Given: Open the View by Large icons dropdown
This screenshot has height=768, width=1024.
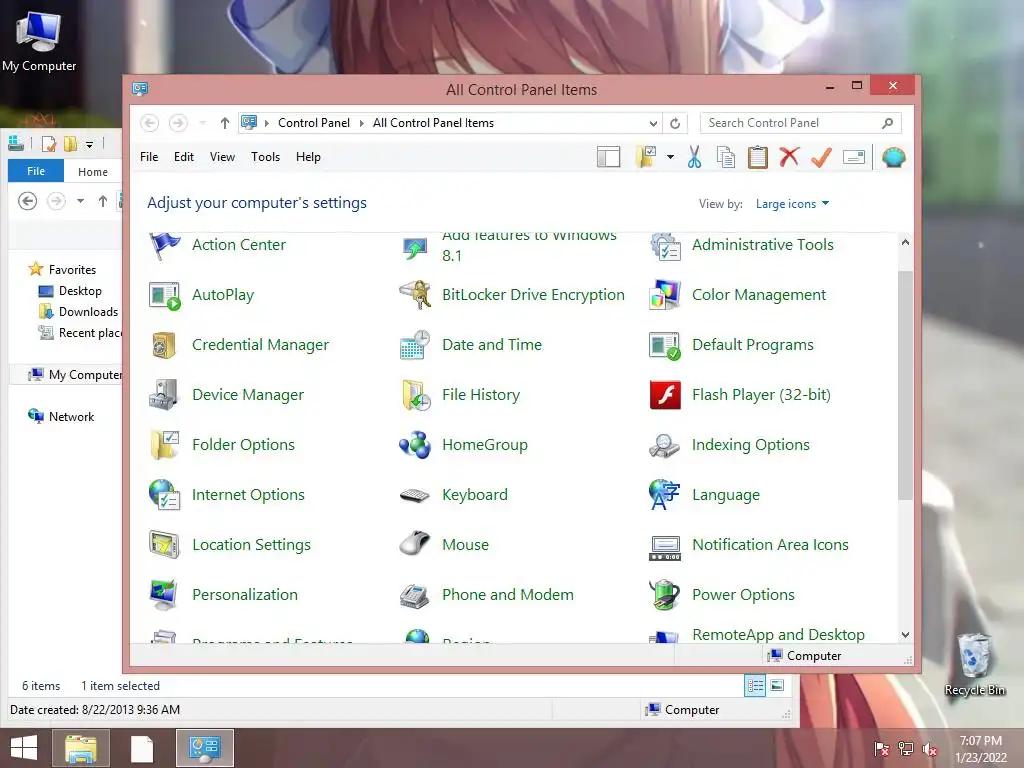Looking at the screenshot, I should pos(792,204).
